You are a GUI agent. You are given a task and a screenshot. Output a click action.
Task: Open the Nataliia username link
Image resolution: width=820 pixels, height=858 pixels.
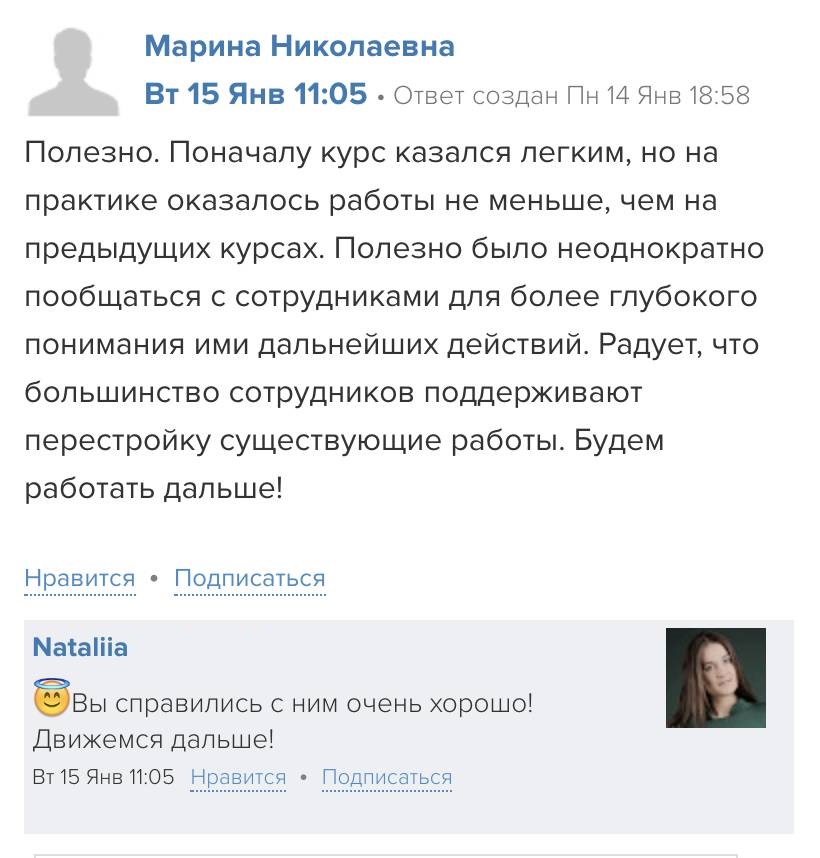point(81,647)
